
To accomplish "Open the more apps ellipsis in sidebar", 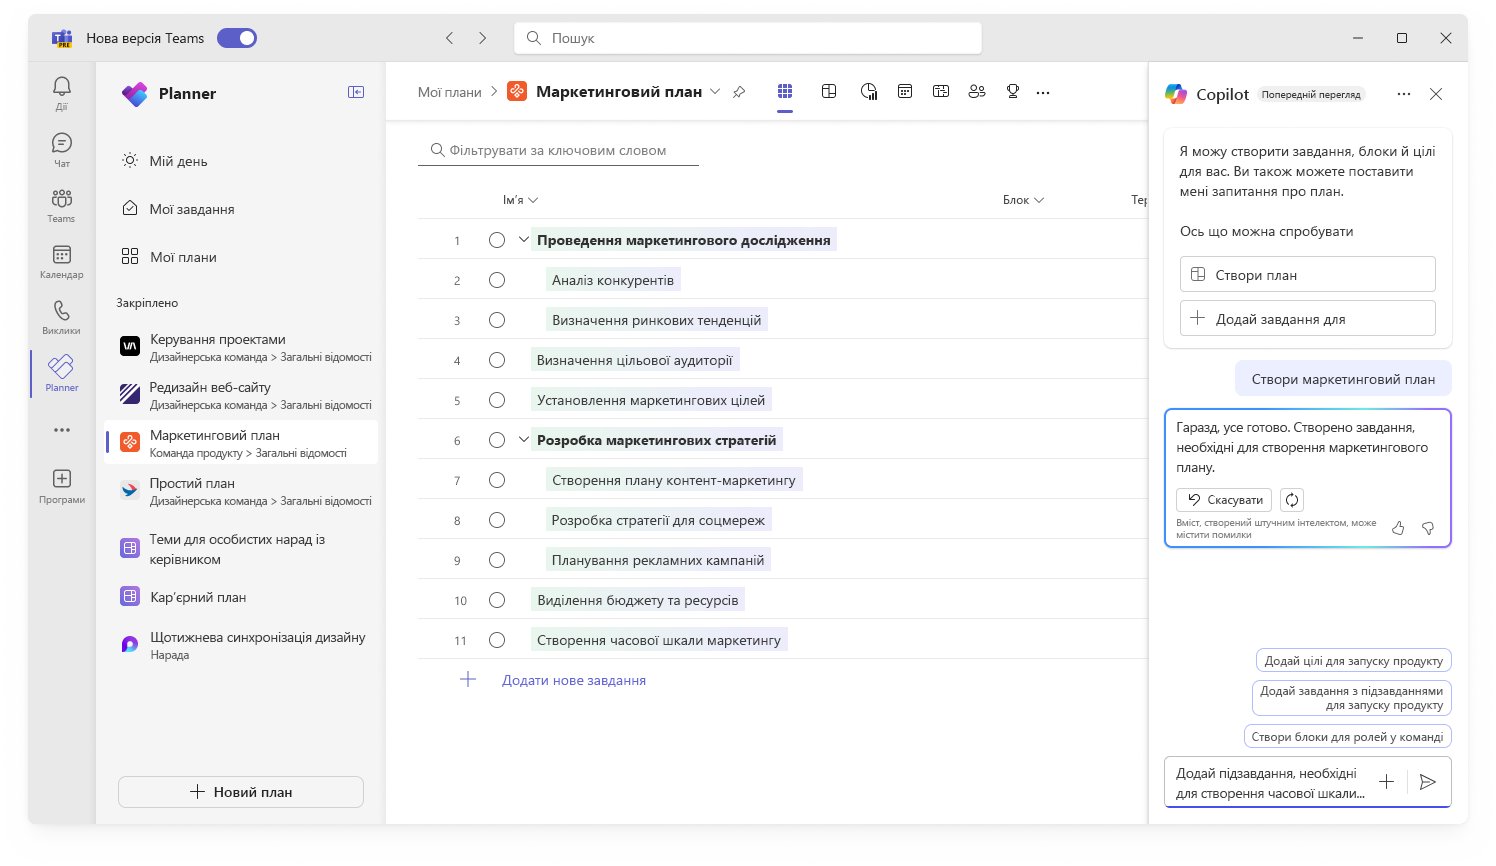I will pyautogui.click(x=62, y=430).
